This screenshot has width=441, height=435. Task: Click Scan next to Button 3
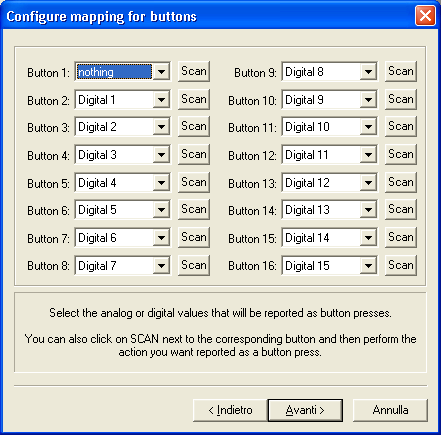(x=194, y=126)
